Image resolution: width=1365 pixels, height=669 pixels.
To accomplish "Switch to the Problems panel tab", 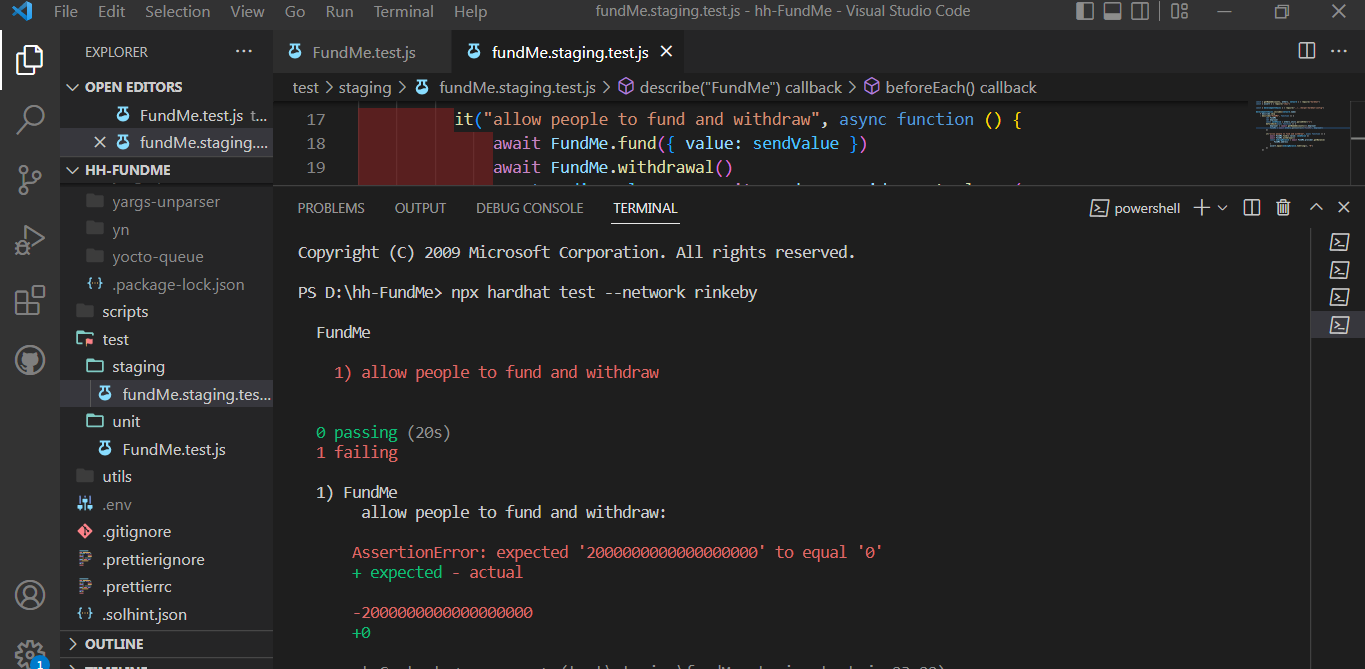I will click(x=331, y=208).
